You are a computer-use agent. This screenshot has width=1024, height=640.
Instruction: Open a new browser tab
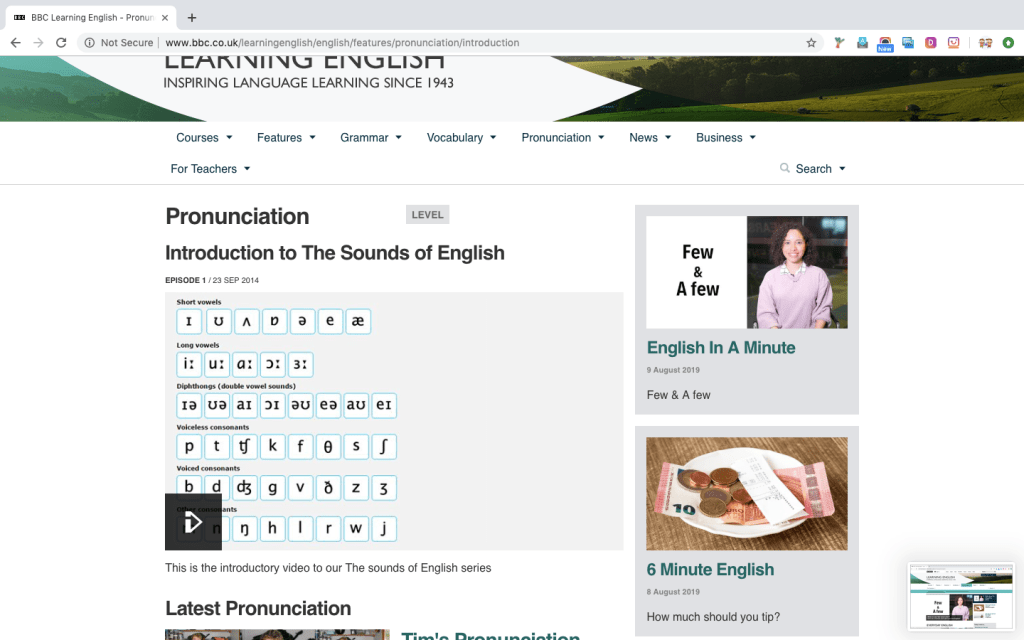192,17
